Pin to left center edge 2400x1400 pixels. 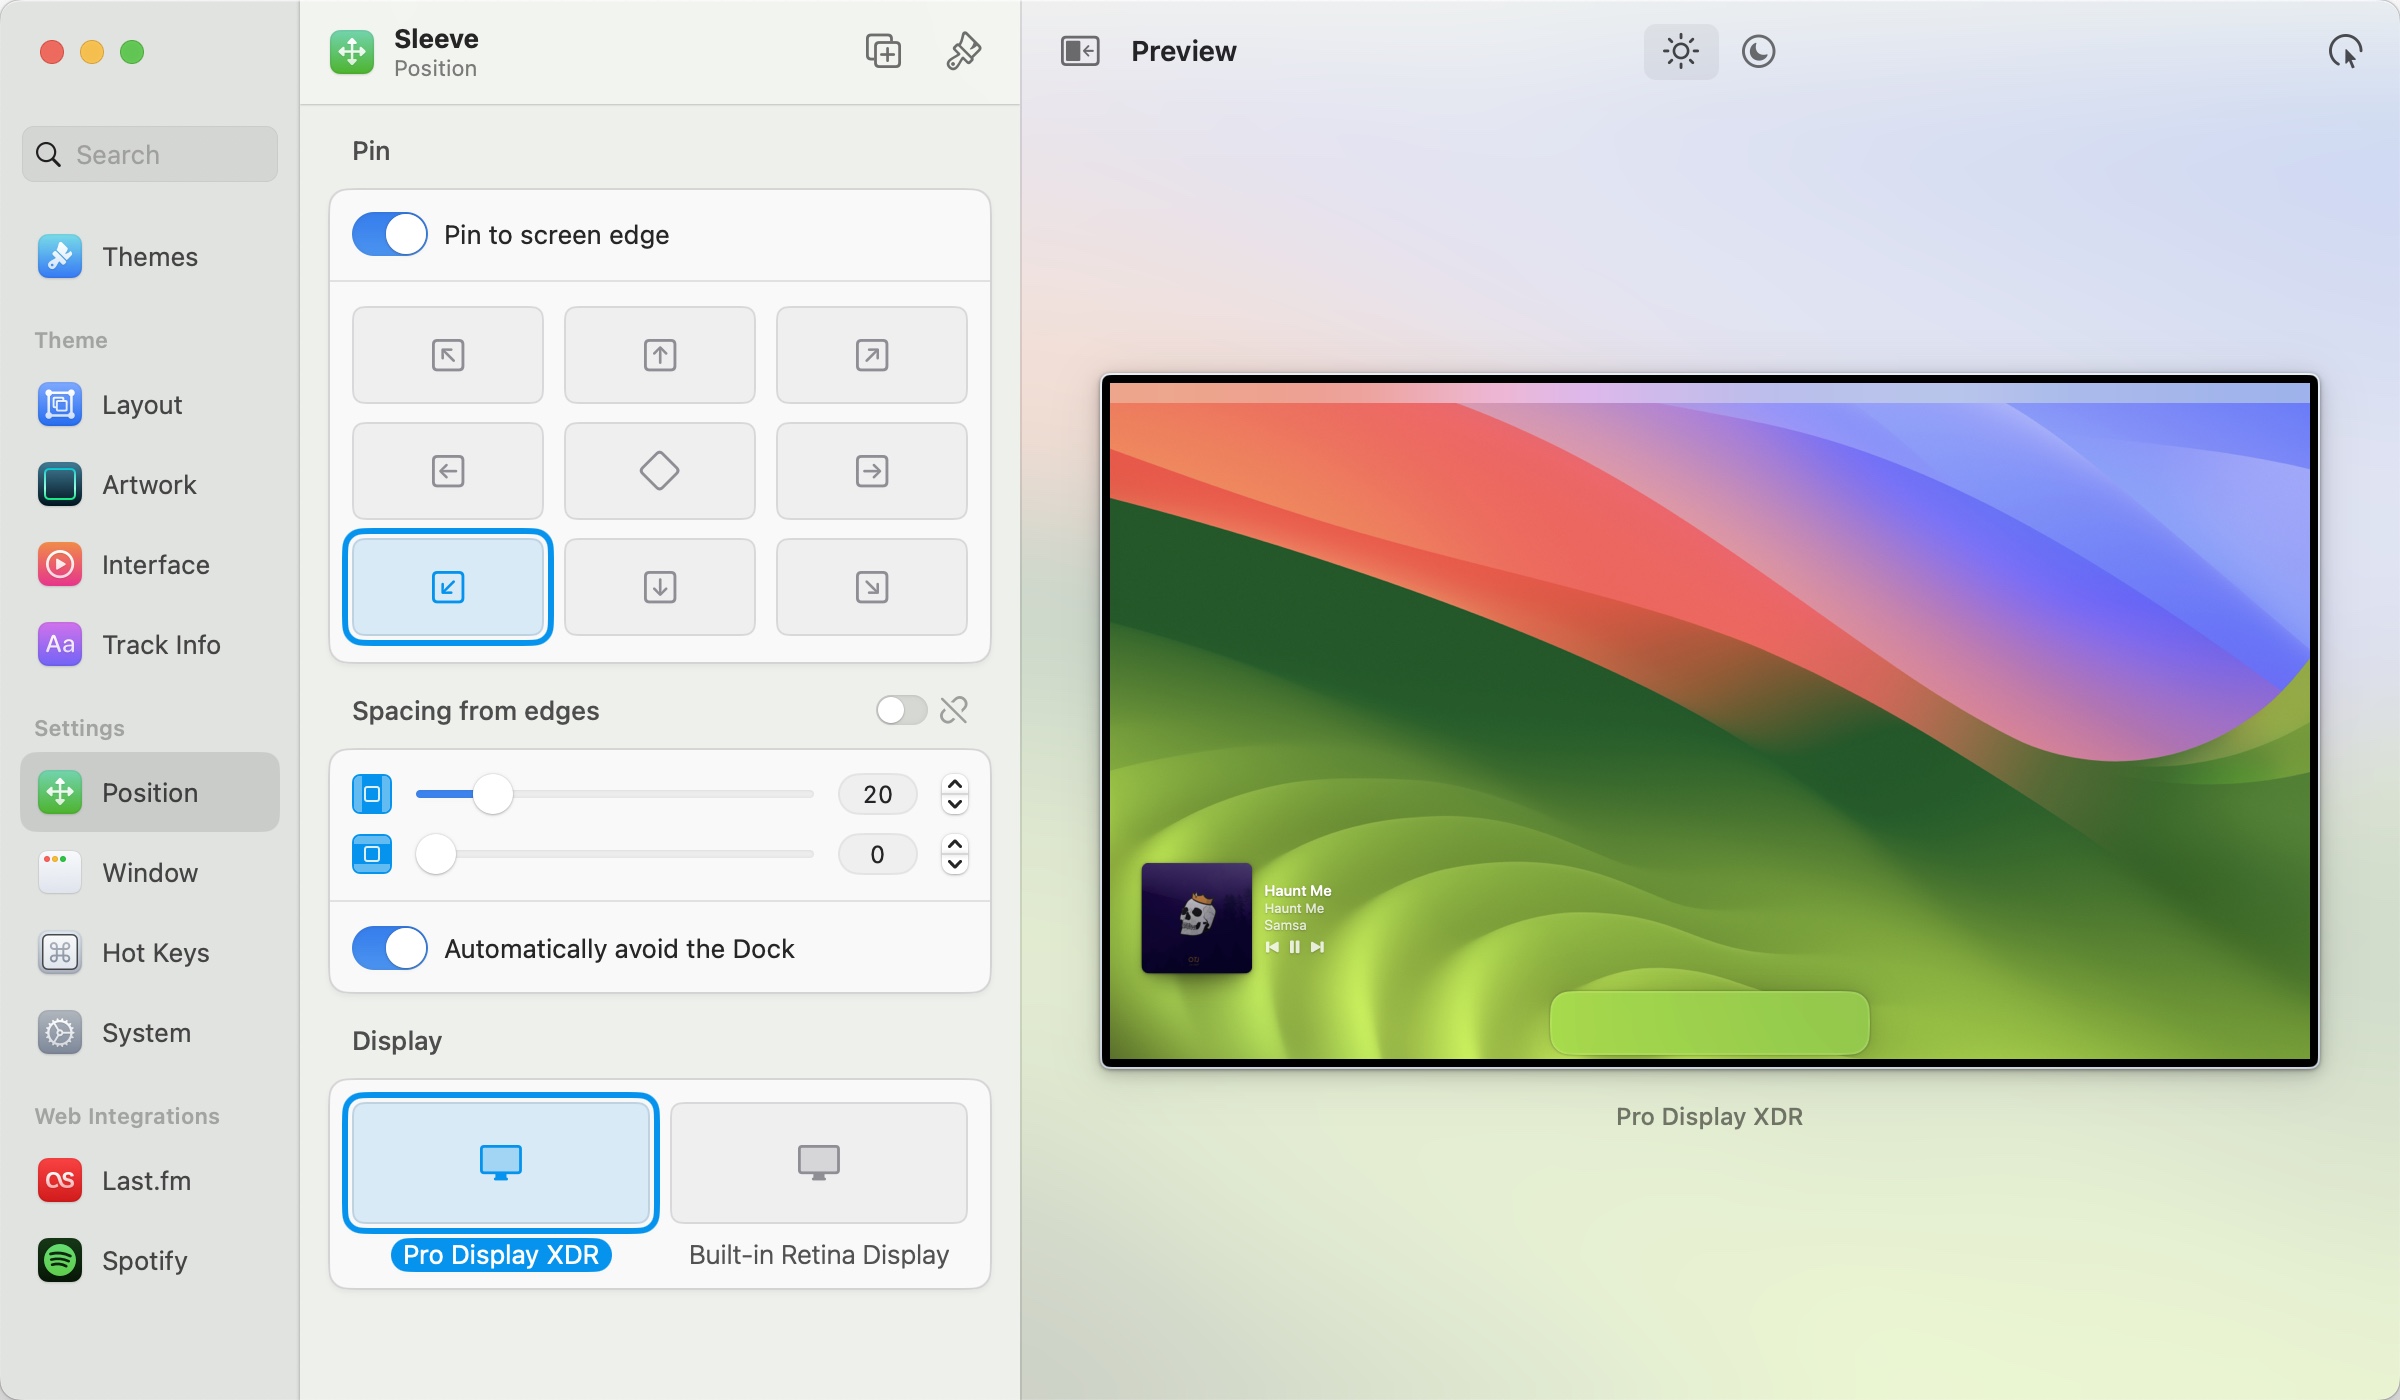[x=448, y=471]
